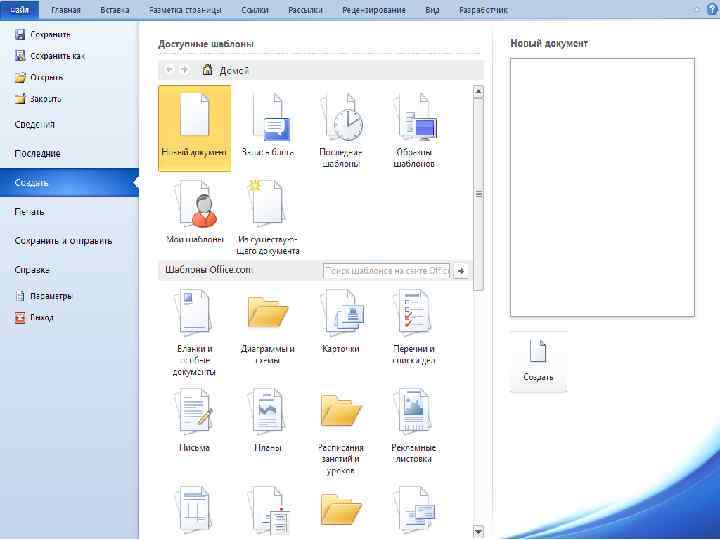This screenshot has height=540, width=720.
Task: Click Выход exit icon
Action: point(20,317)
